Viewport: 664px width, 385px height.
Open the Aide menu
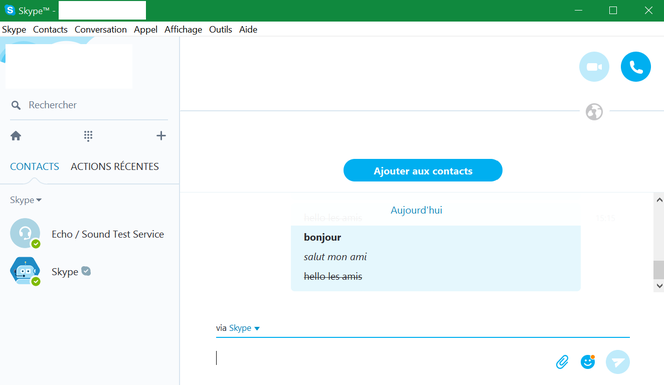pos(248,30)
